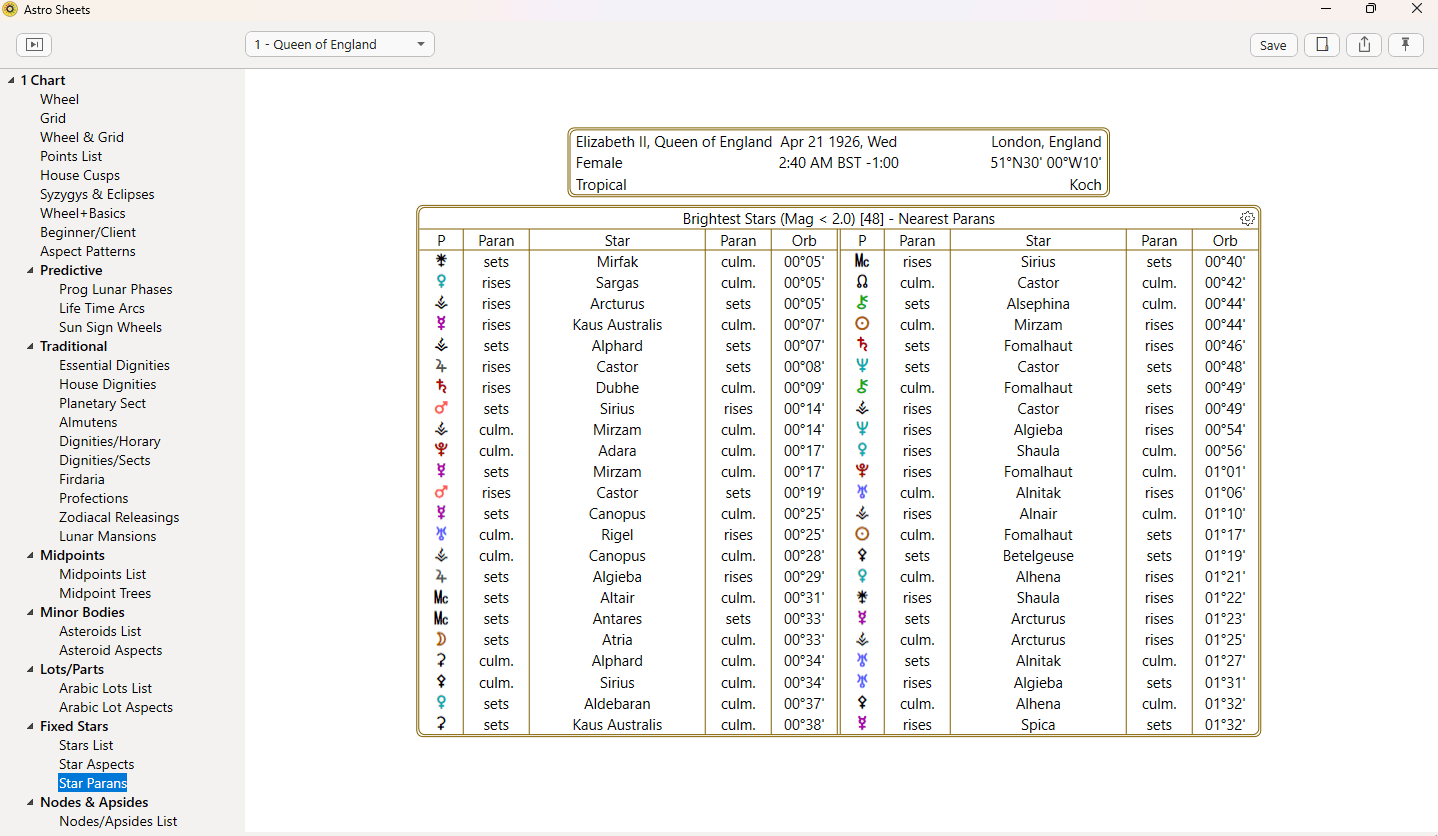Screen dimensions: 1438x836
Task: Click the Save button
Action: 1273,45
